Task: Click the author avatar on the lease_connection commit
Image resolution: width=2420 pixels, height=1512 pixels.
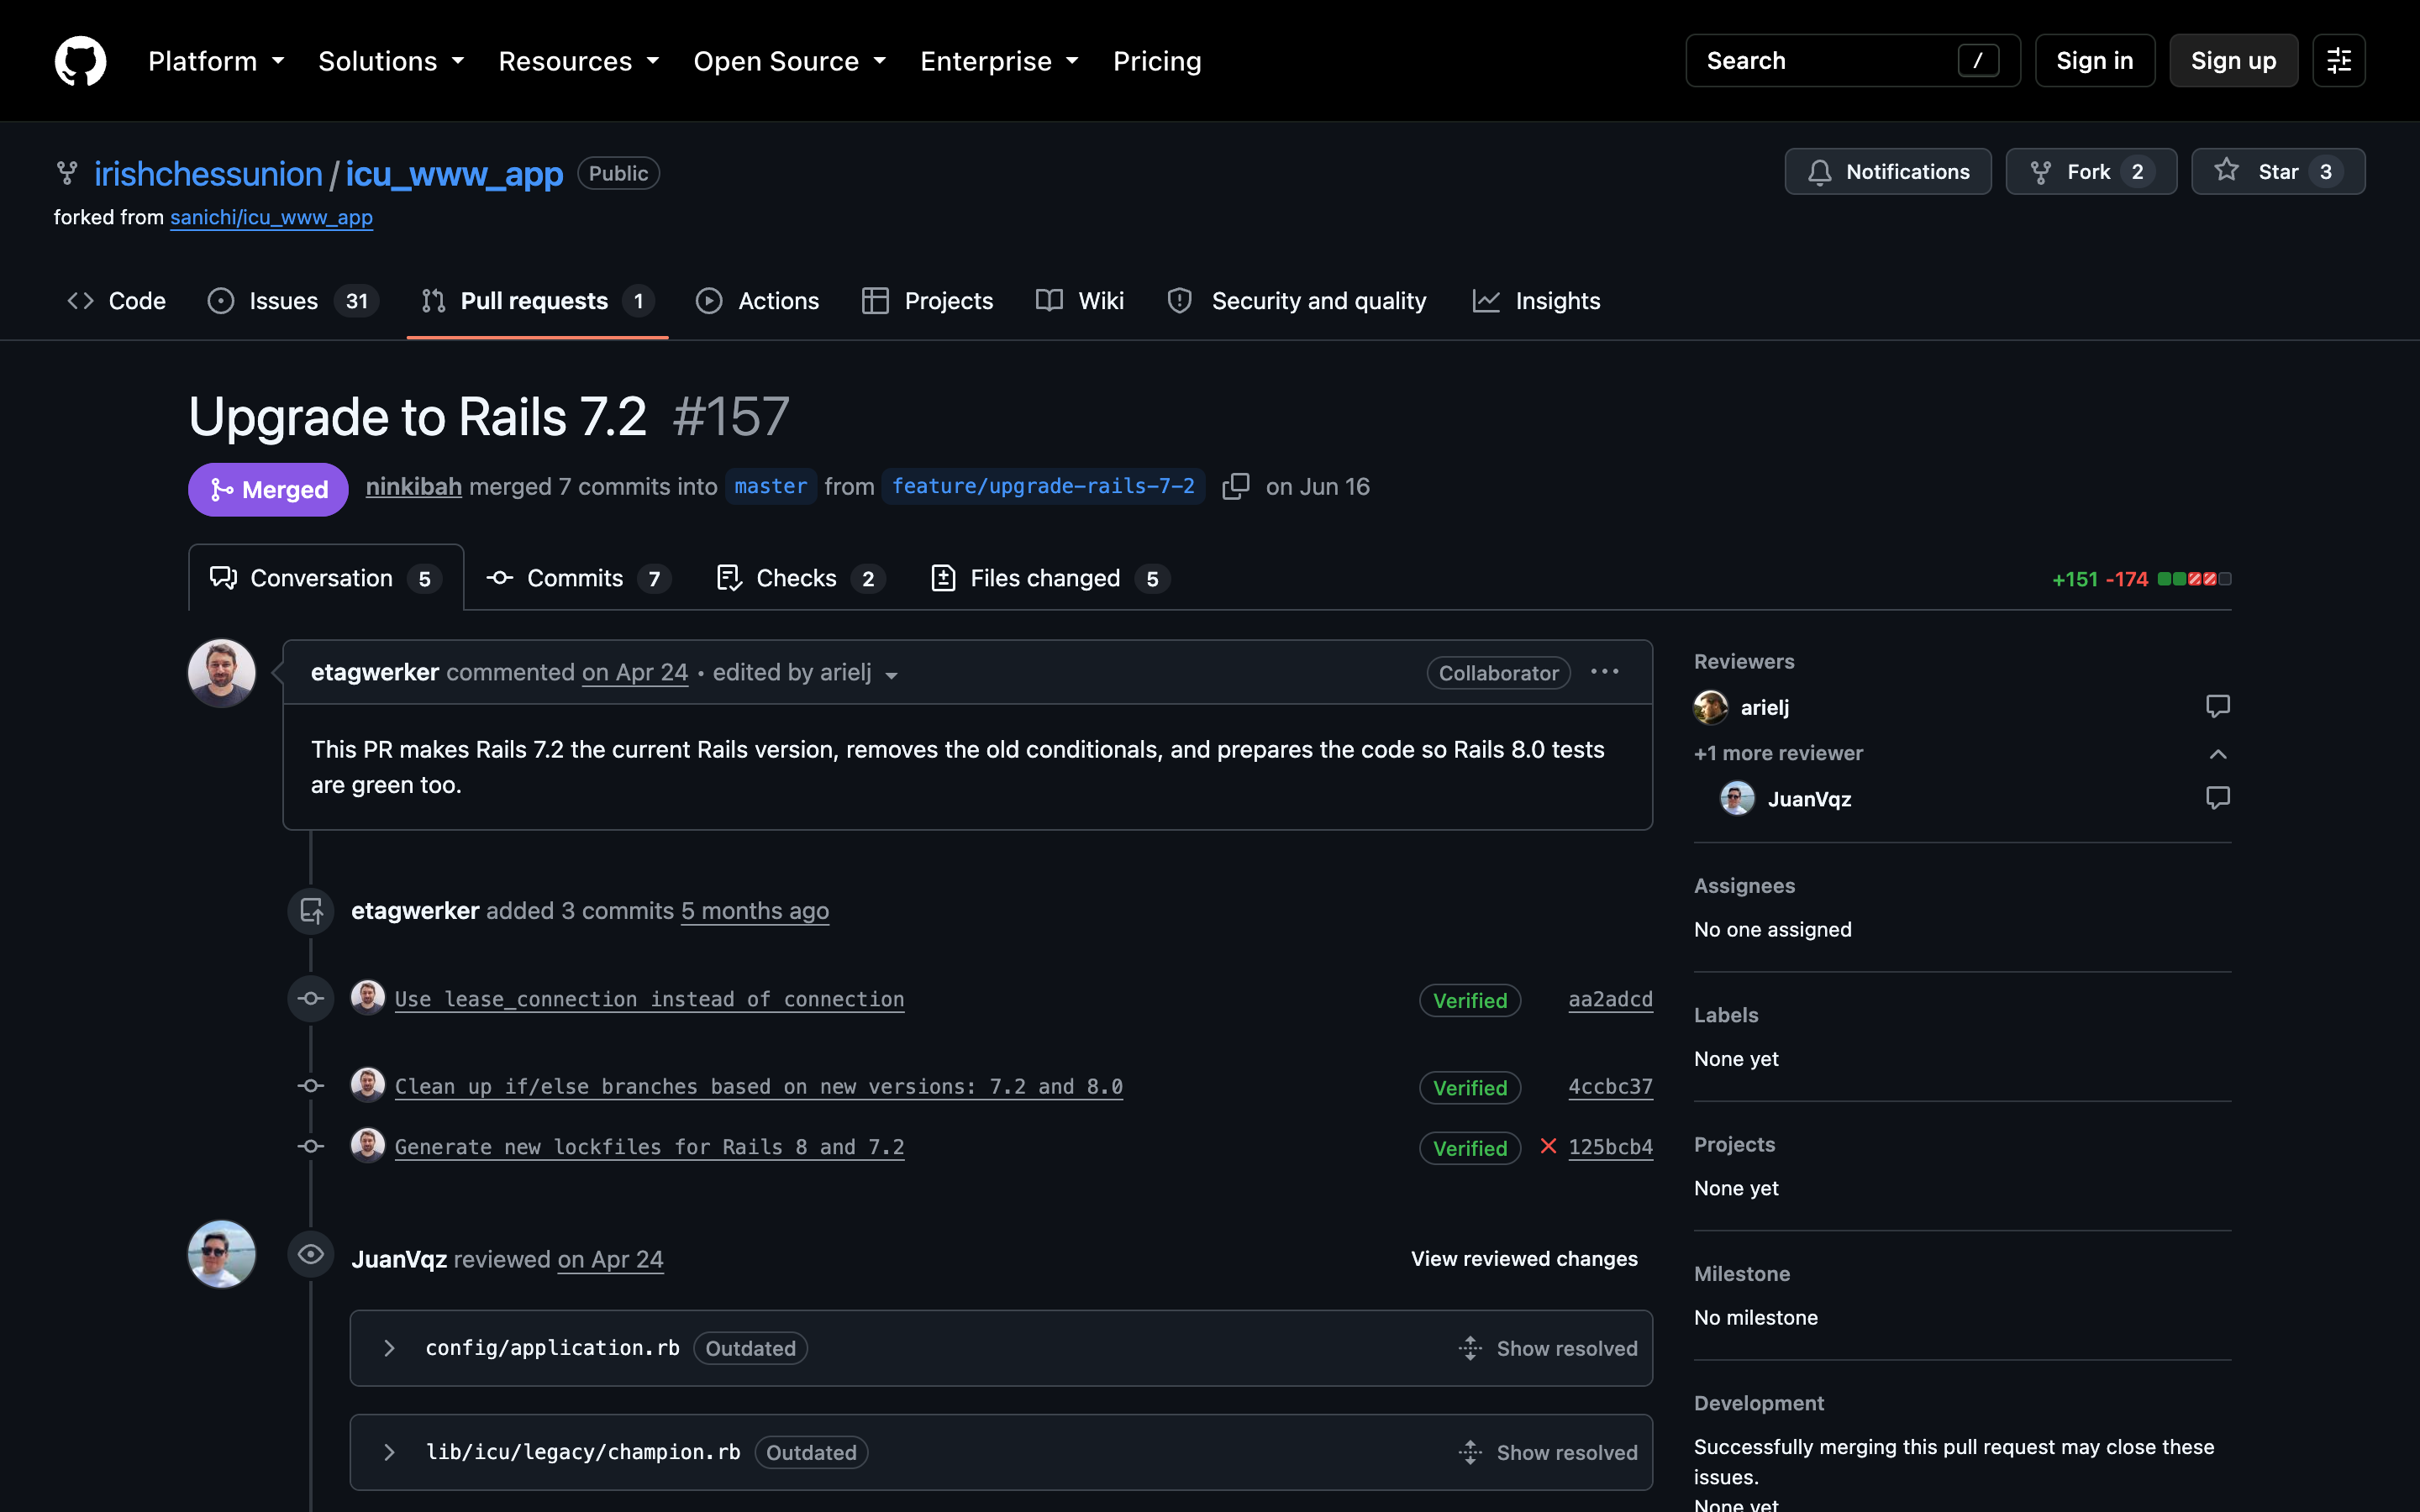Action: [x=368, y=997]
